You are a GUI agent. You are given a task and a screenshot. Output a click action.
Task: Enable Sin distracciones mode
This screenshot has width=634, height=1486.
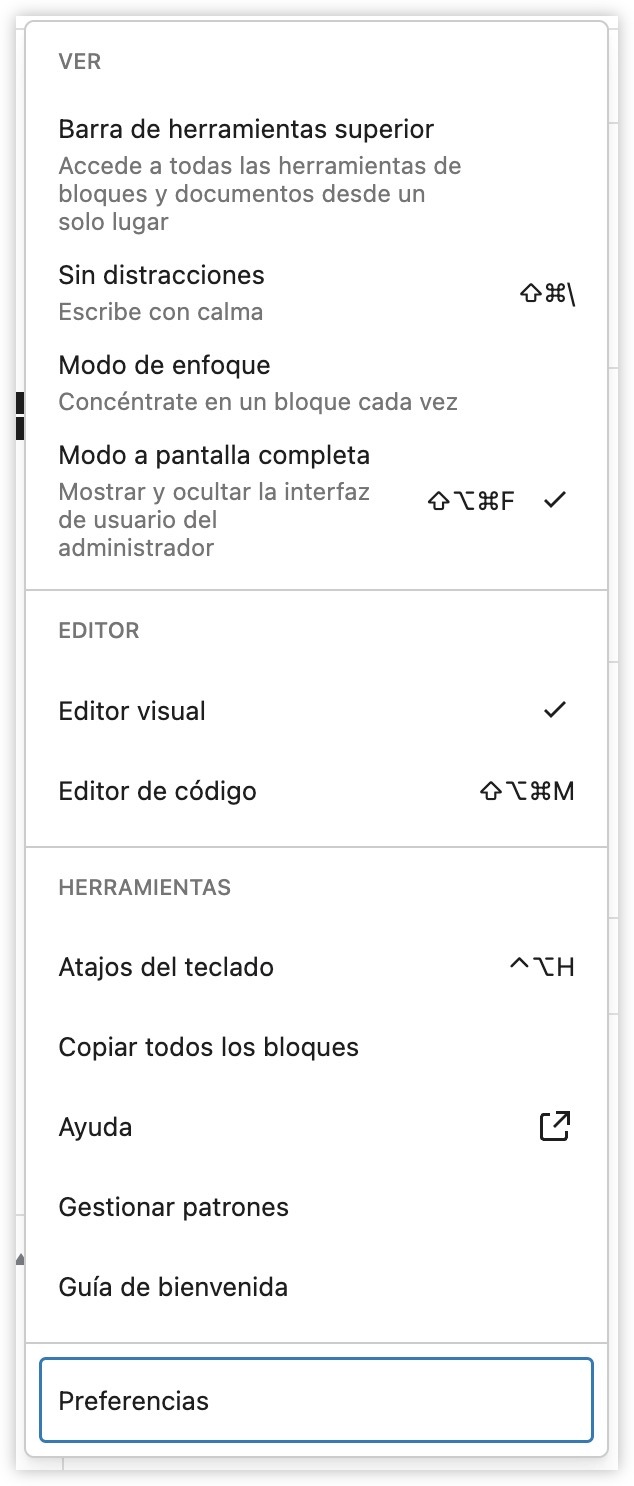(161, 275)
